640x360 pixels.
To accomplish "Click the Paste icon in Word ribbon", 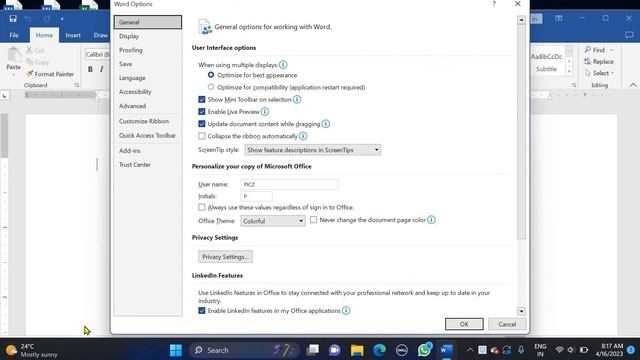I will [x=13, y=55].
